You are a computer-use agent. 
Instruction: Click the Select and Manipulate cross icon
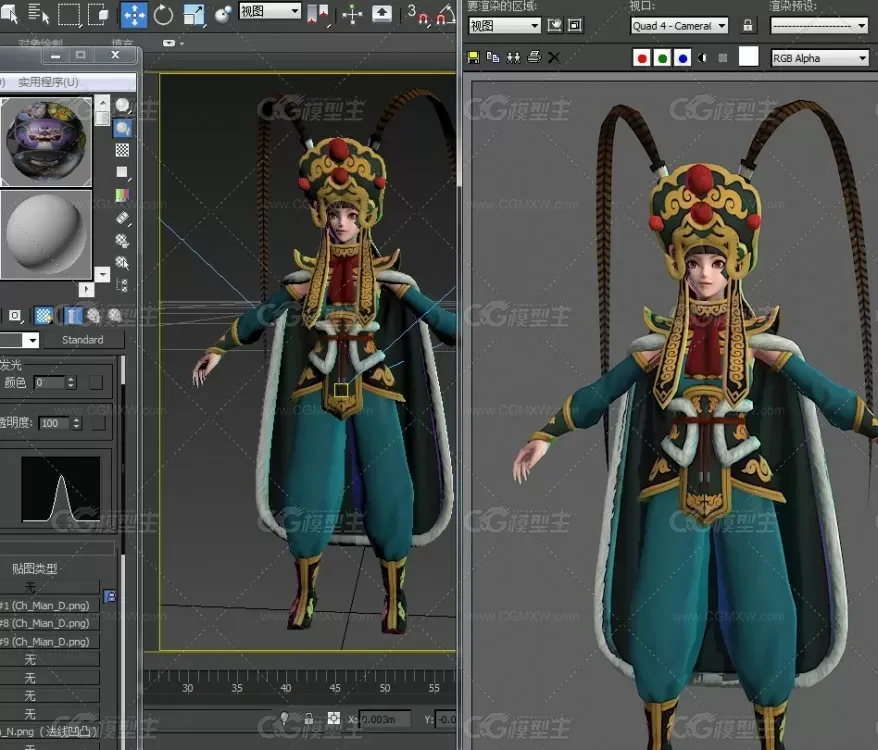352,15
